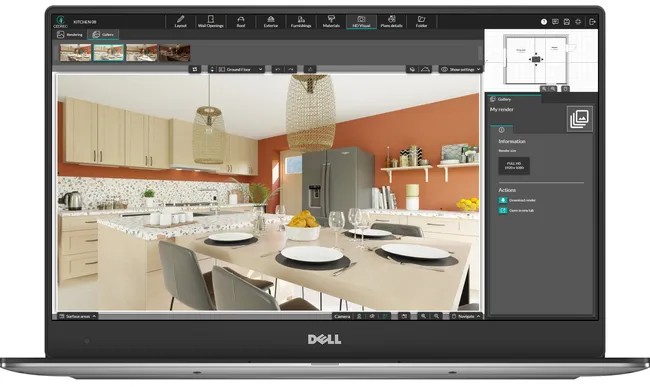Select the third gallery render thumbnail

click(141, 53)
